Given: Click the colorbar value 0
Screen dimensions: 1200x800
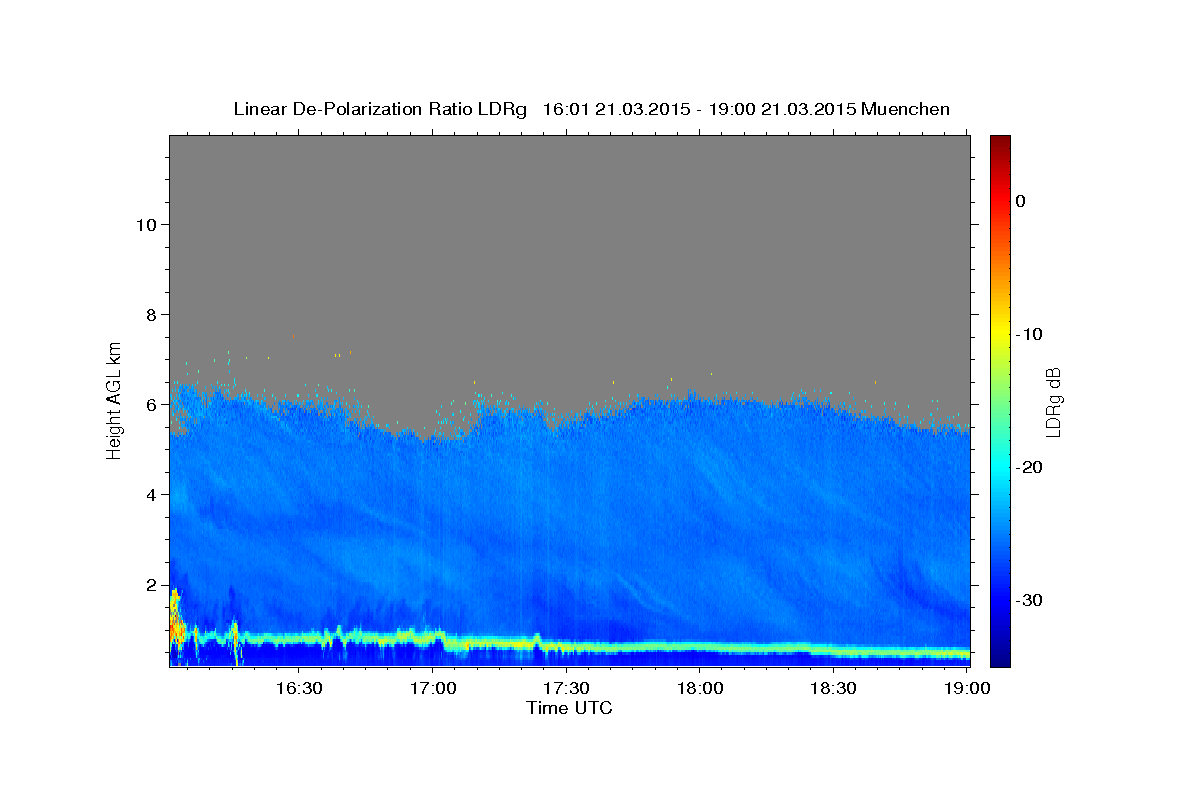Looking at the screenshot, I should 1020,200.
